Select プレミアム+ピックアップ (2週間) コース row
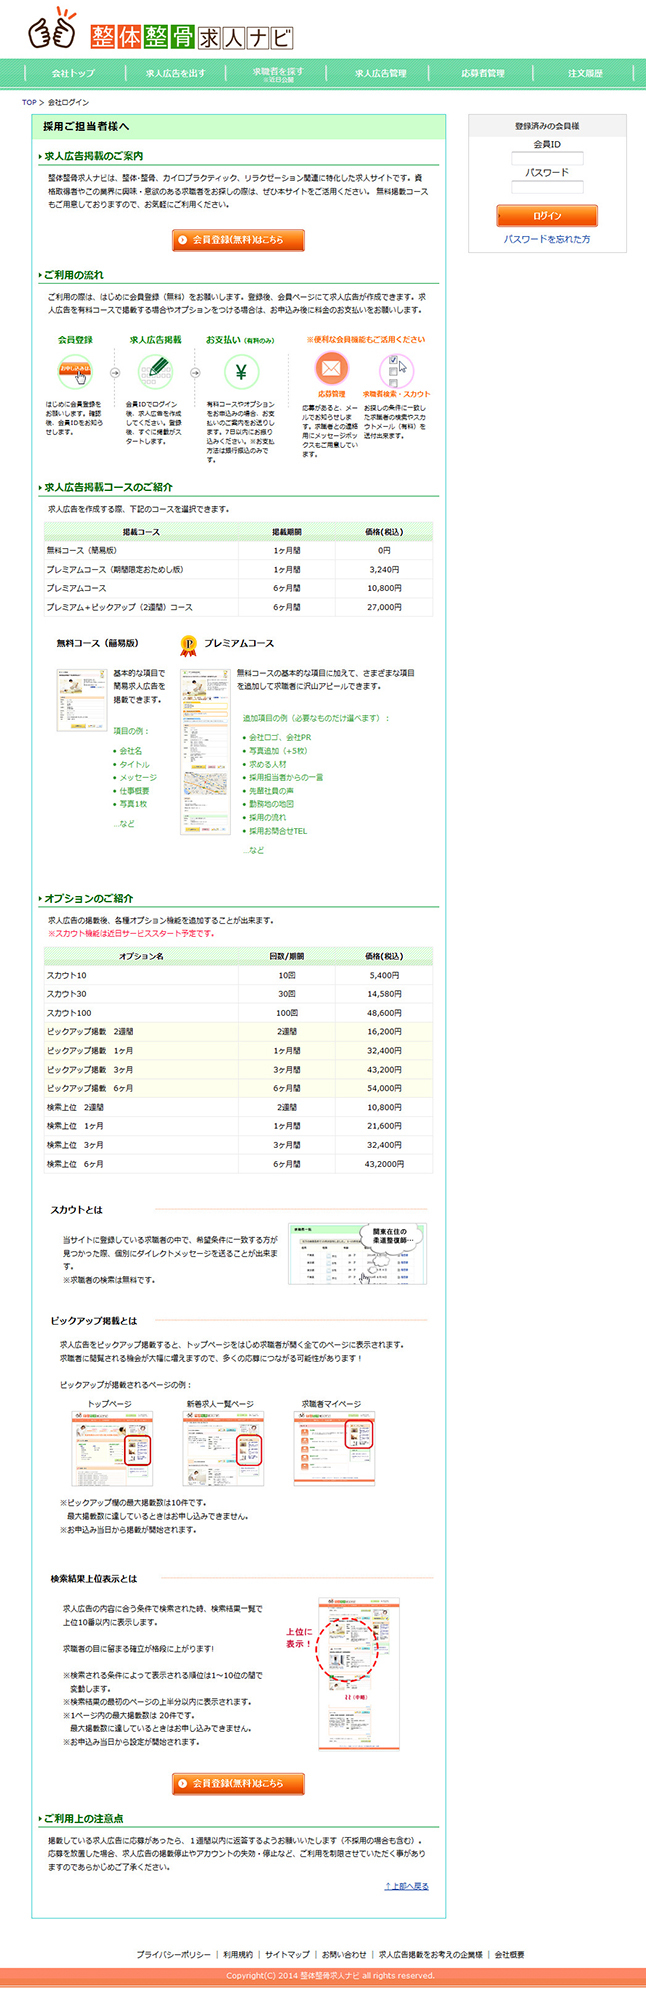Viewport: 646px width, 2000px height. point(238,607)
